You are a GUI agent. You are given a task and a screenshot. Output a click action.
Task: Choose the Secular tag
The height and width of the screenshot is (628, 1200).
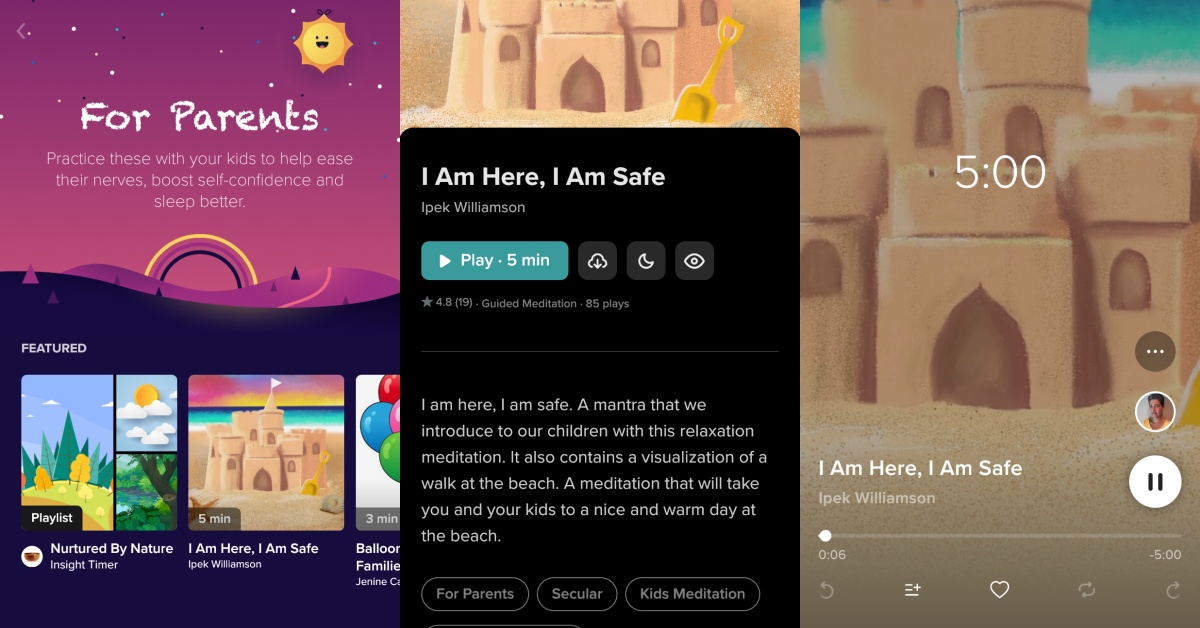coord(577,594)
